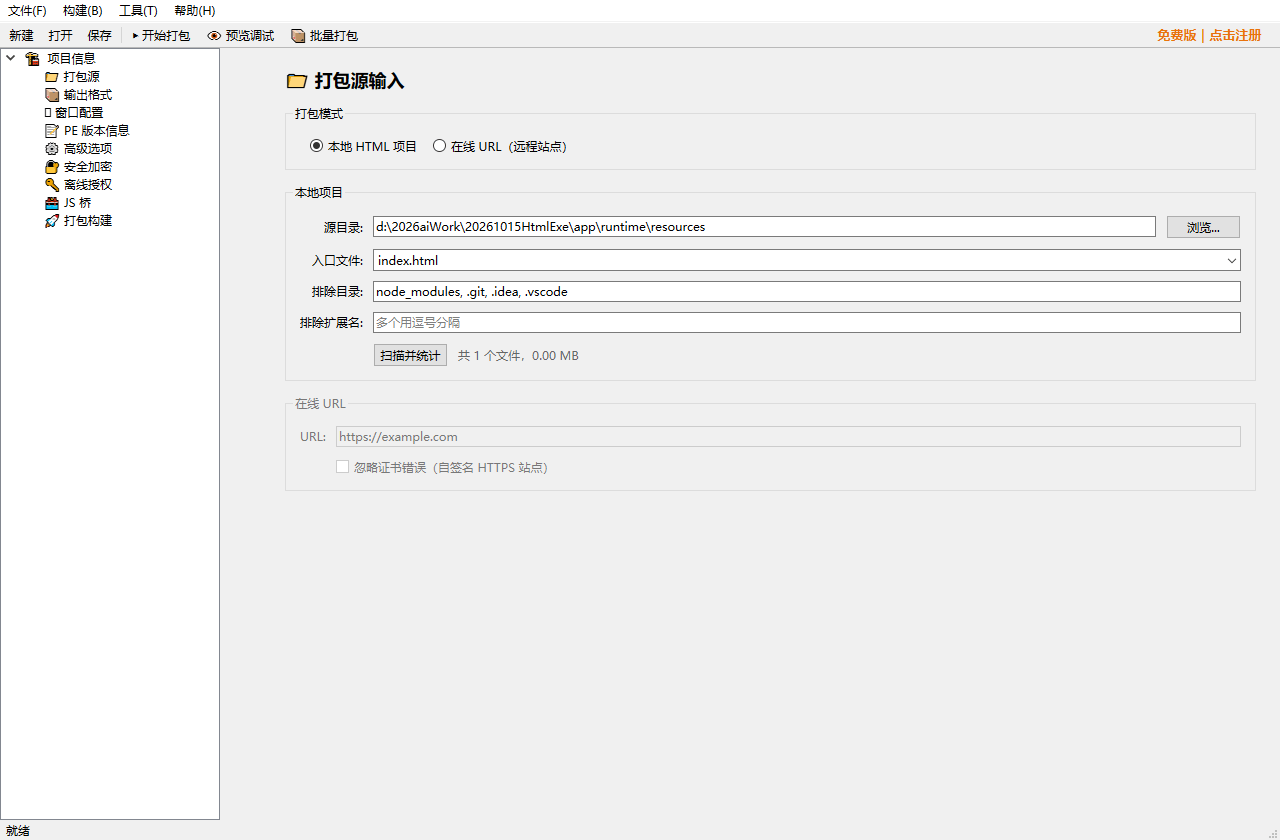Toggle 忽略证书错误 checkbox
The width and height of the screenshot is (1280, 840).
(342, 467)
